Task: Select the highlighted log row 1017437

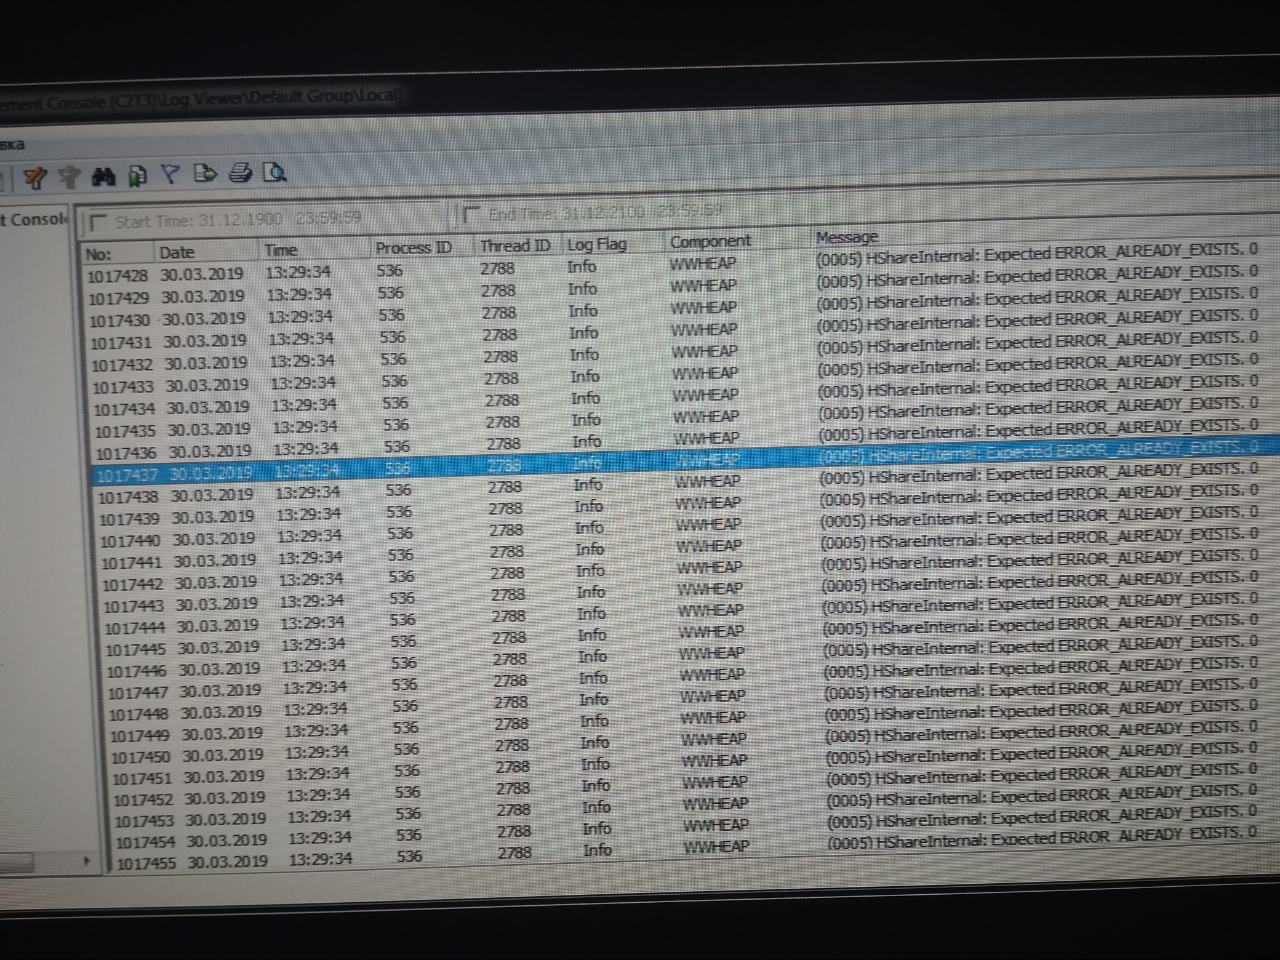Action: click(x=128, y=475)
